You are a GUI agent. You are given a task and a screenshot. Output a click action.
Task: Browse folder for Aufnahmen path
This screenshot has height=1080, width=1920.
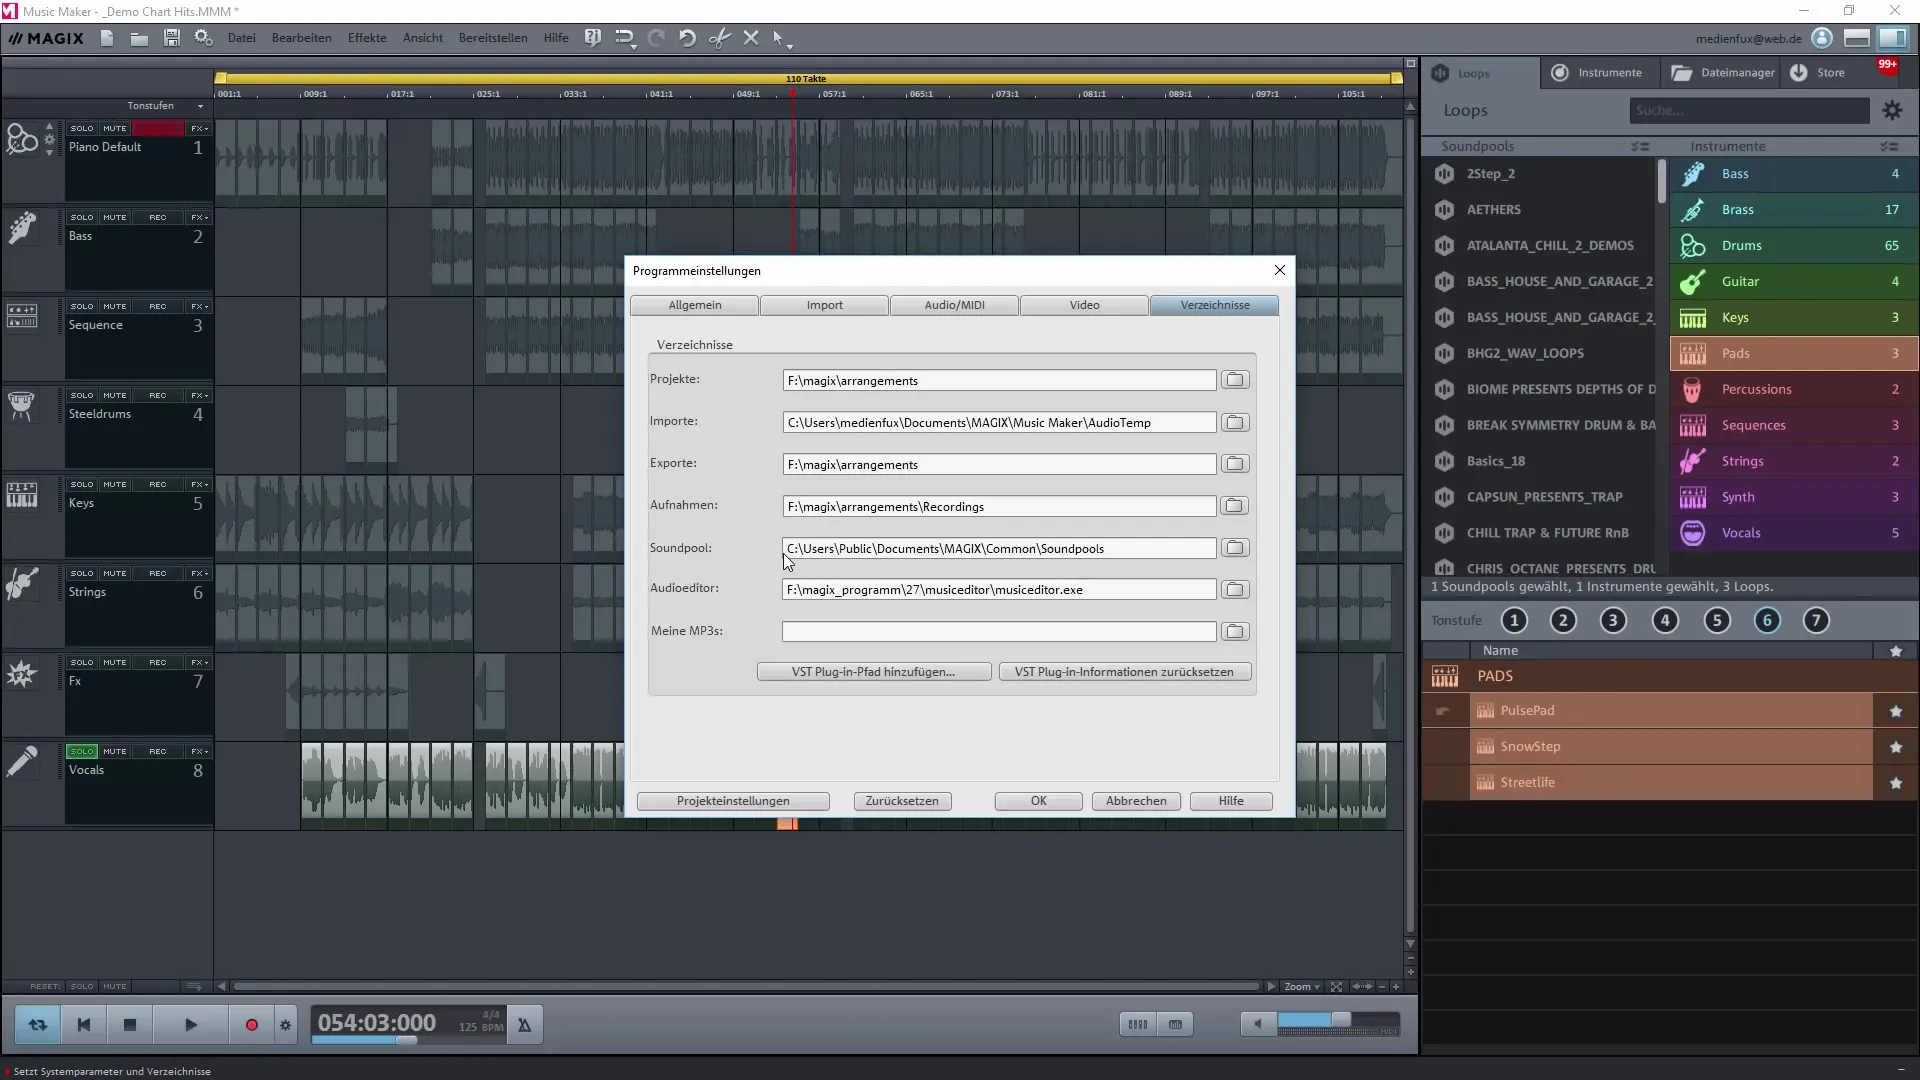[x=1235, y=506]
